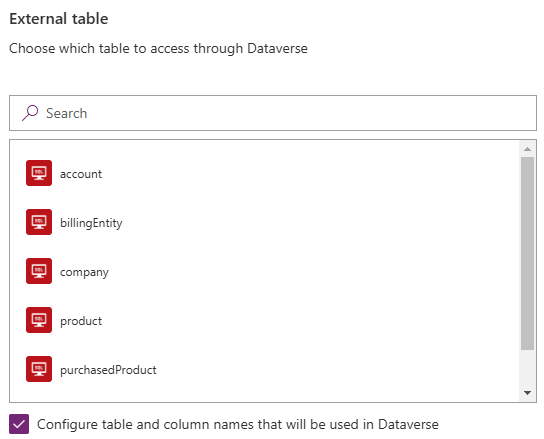The height and width of the screenshot is (439, 544).
Task: Click the scrollbar down arrow
Action: click(527, 393)
